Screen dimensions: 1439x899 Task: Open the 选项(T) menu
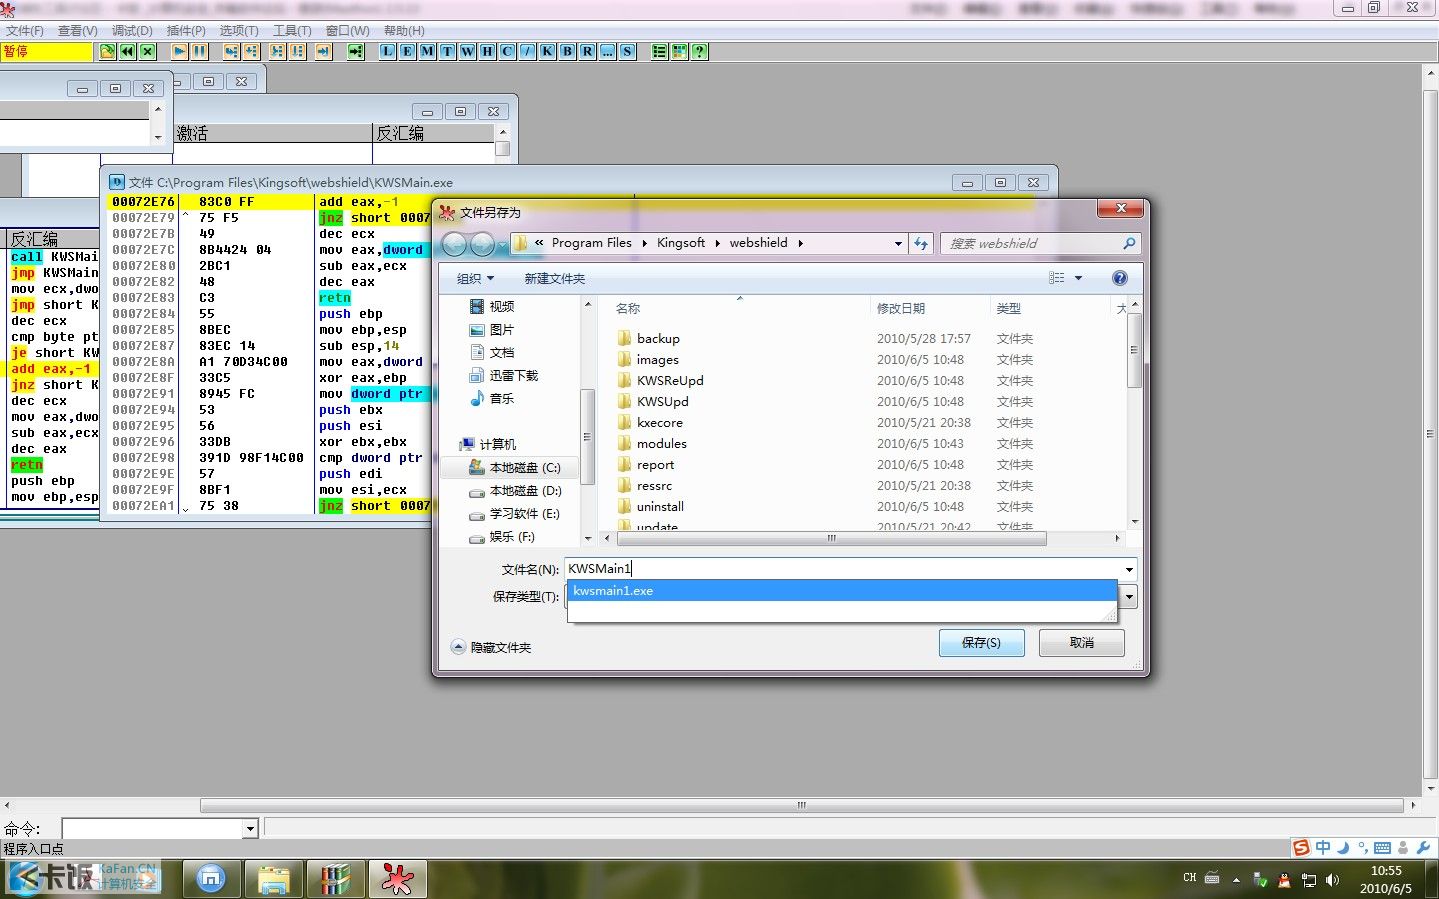239,31
